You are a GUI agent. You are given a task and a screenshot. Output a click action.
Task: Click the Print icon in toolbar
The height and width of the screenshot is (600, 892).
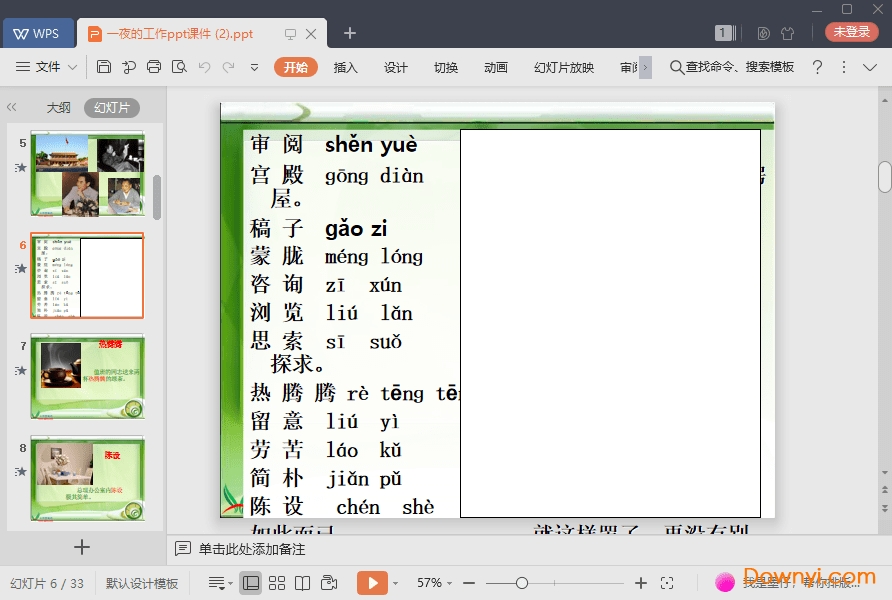(153, 67)
